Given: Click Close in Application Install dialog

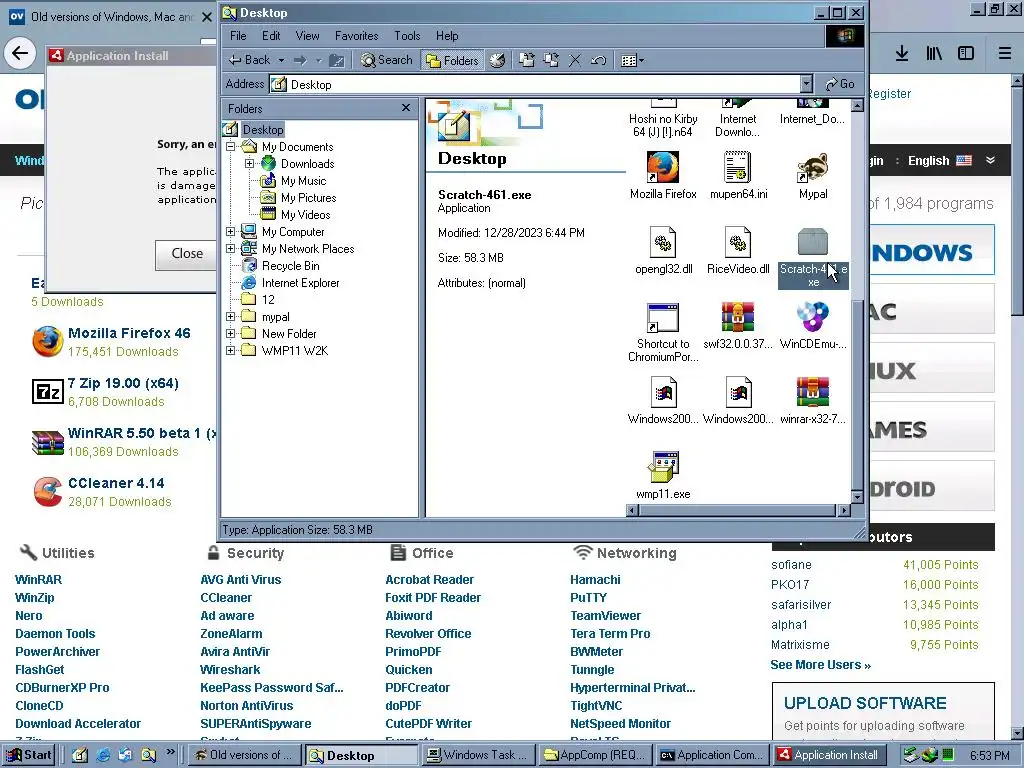Looking at the screenshot, I should [187, 253].
